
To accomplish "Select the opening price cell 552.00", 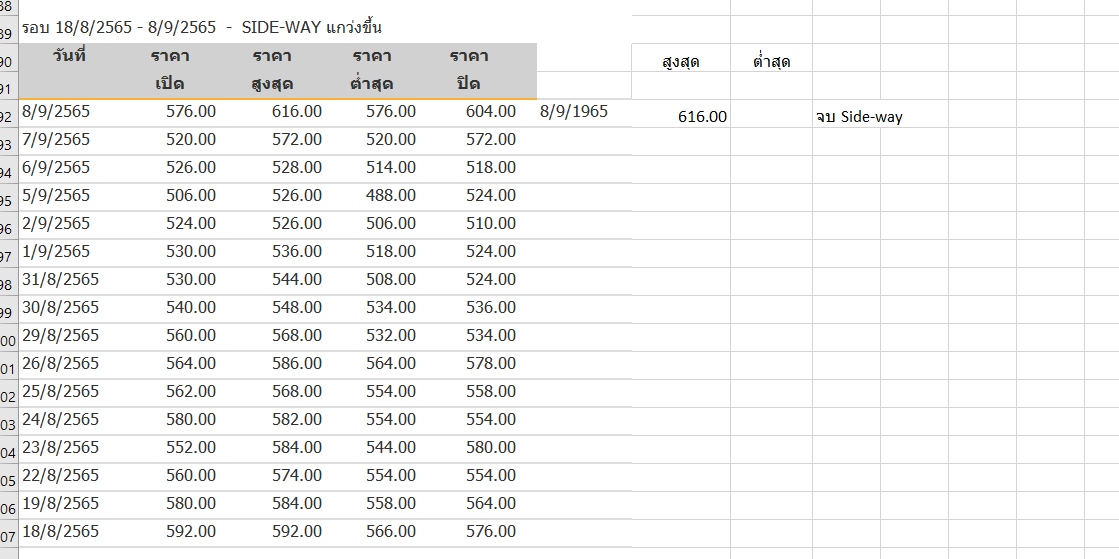I will pos(190,448).
